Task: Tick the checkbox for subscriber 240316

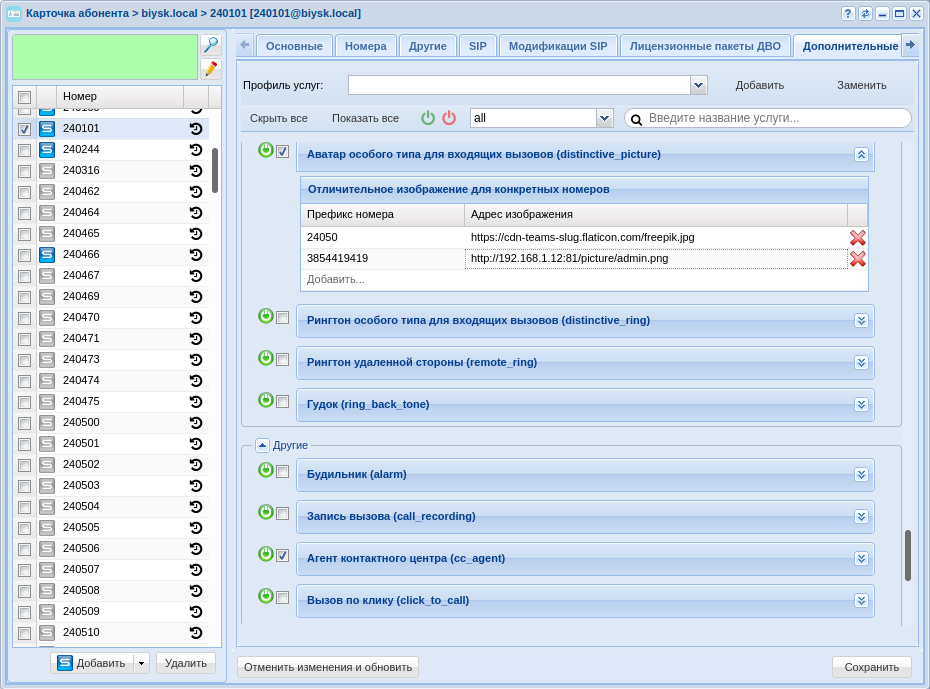Action: (x=24, y=171)
